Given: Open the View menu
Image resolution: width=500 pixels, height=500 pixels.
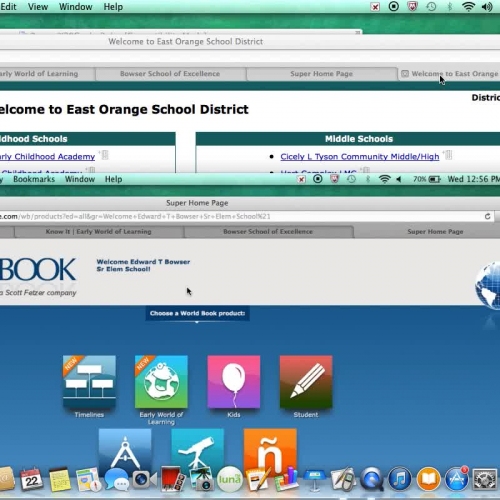Looking at the screenshot, I should click(38, 7).
